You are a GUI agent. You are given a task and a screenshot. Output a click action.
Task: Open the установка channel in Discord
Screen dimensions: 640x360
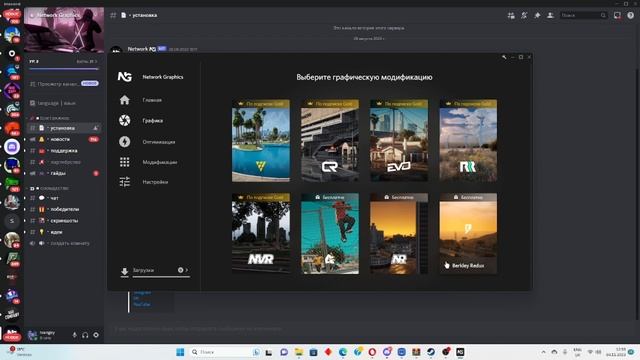click(64, 128)
